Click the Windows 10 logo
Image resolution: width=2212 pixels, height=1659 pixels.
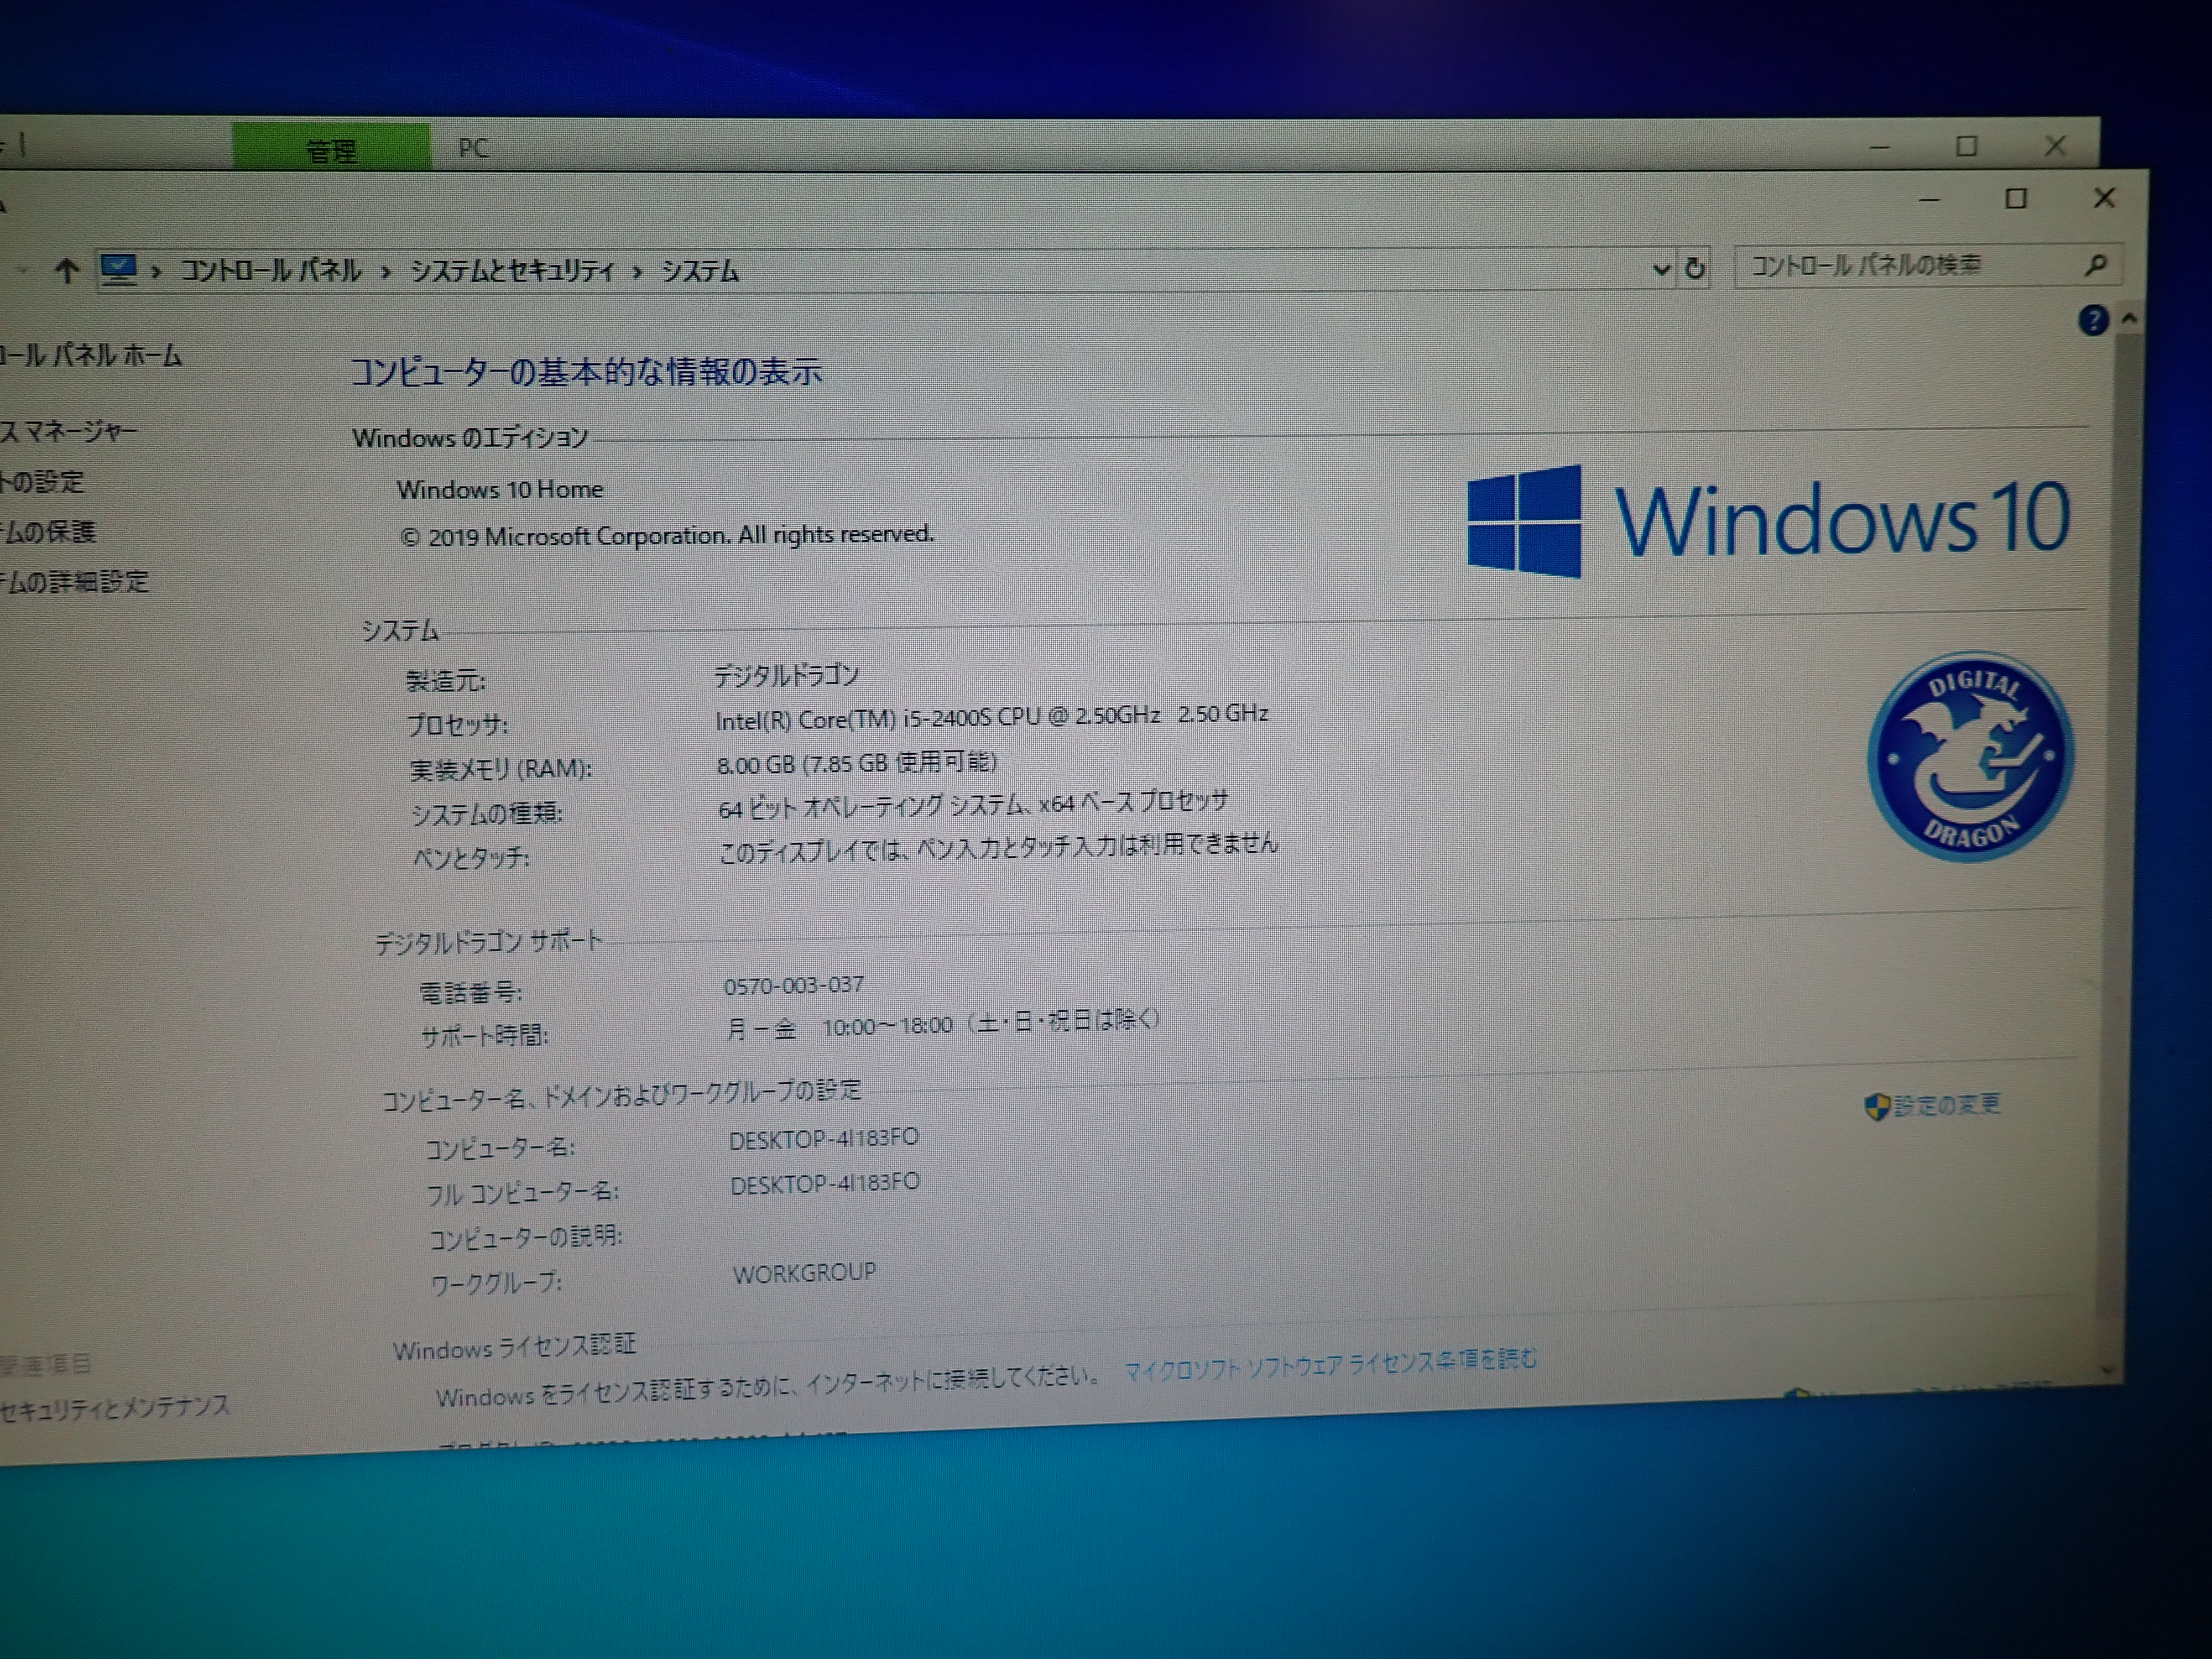(x=1768, y=520)
